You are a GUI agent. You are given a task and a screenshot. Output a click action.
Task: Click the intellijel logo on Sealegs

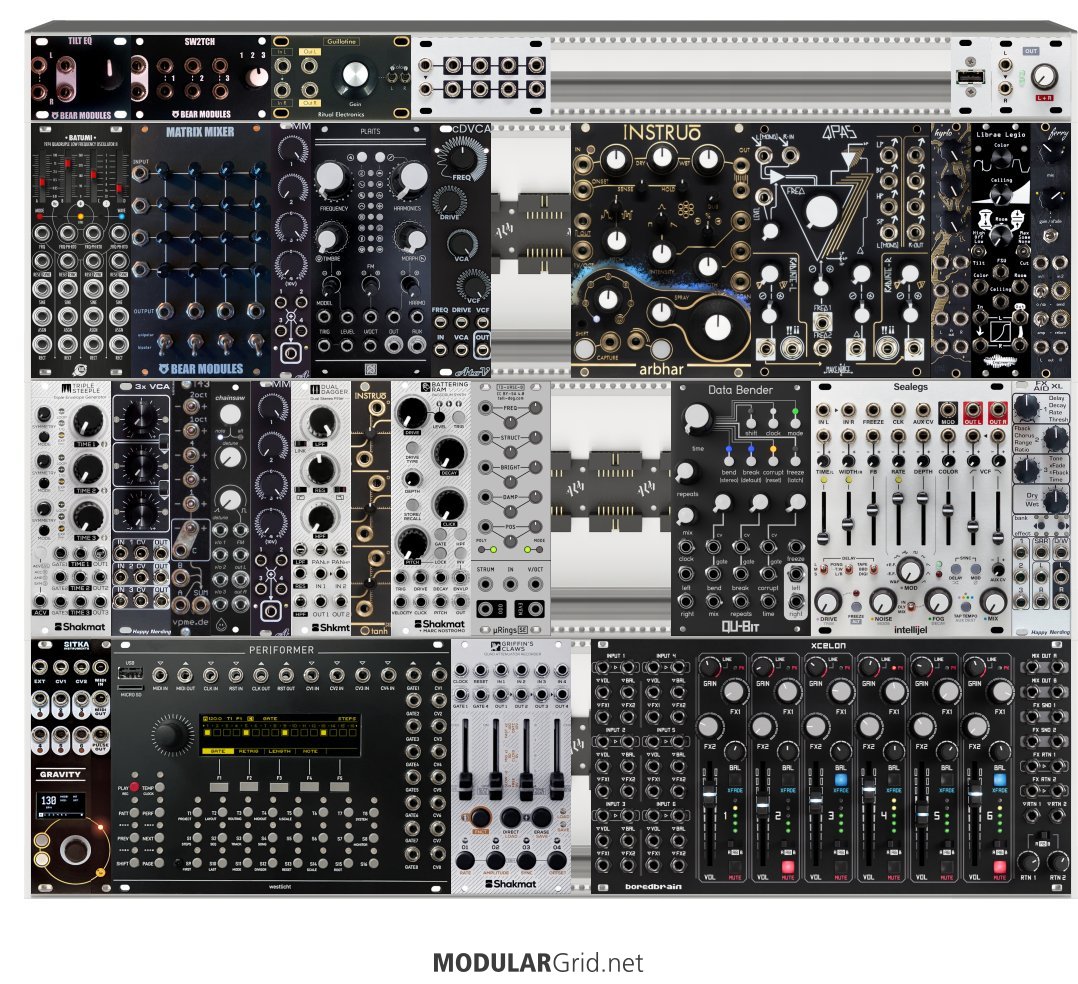click(910, 629)
